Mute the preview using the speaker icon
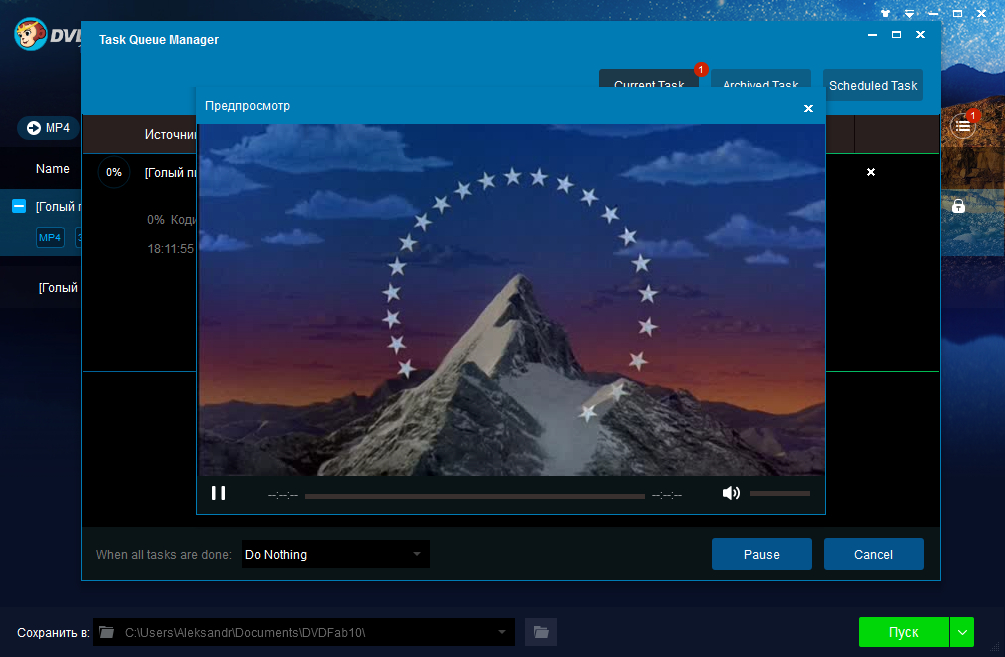Image resolution: width=1005 pixels, height=657 pixels. point(731,493)
